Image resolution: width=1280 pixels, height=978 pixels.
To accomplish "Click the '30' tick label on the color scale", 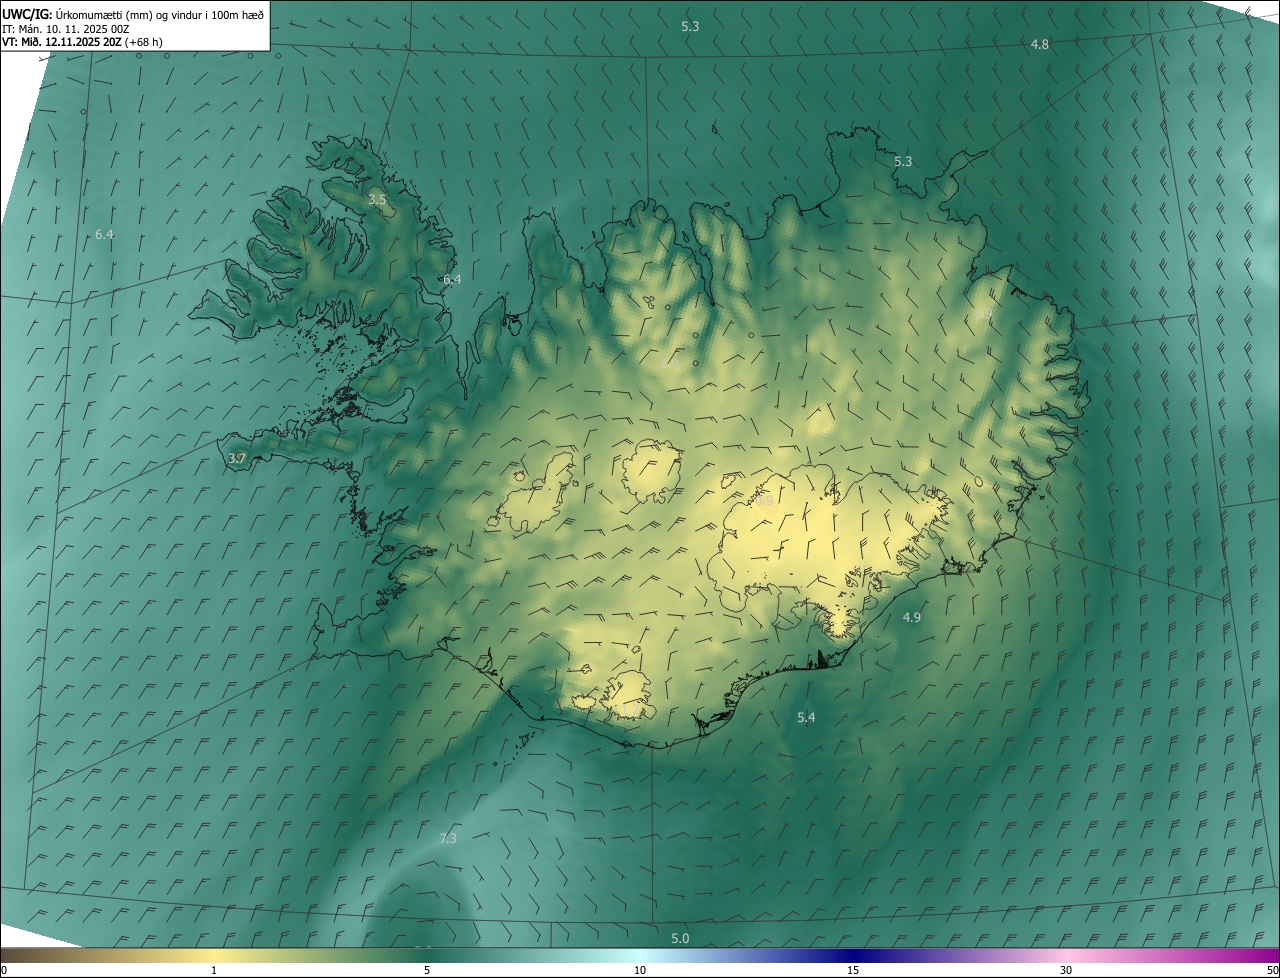I will [1066, 971].
